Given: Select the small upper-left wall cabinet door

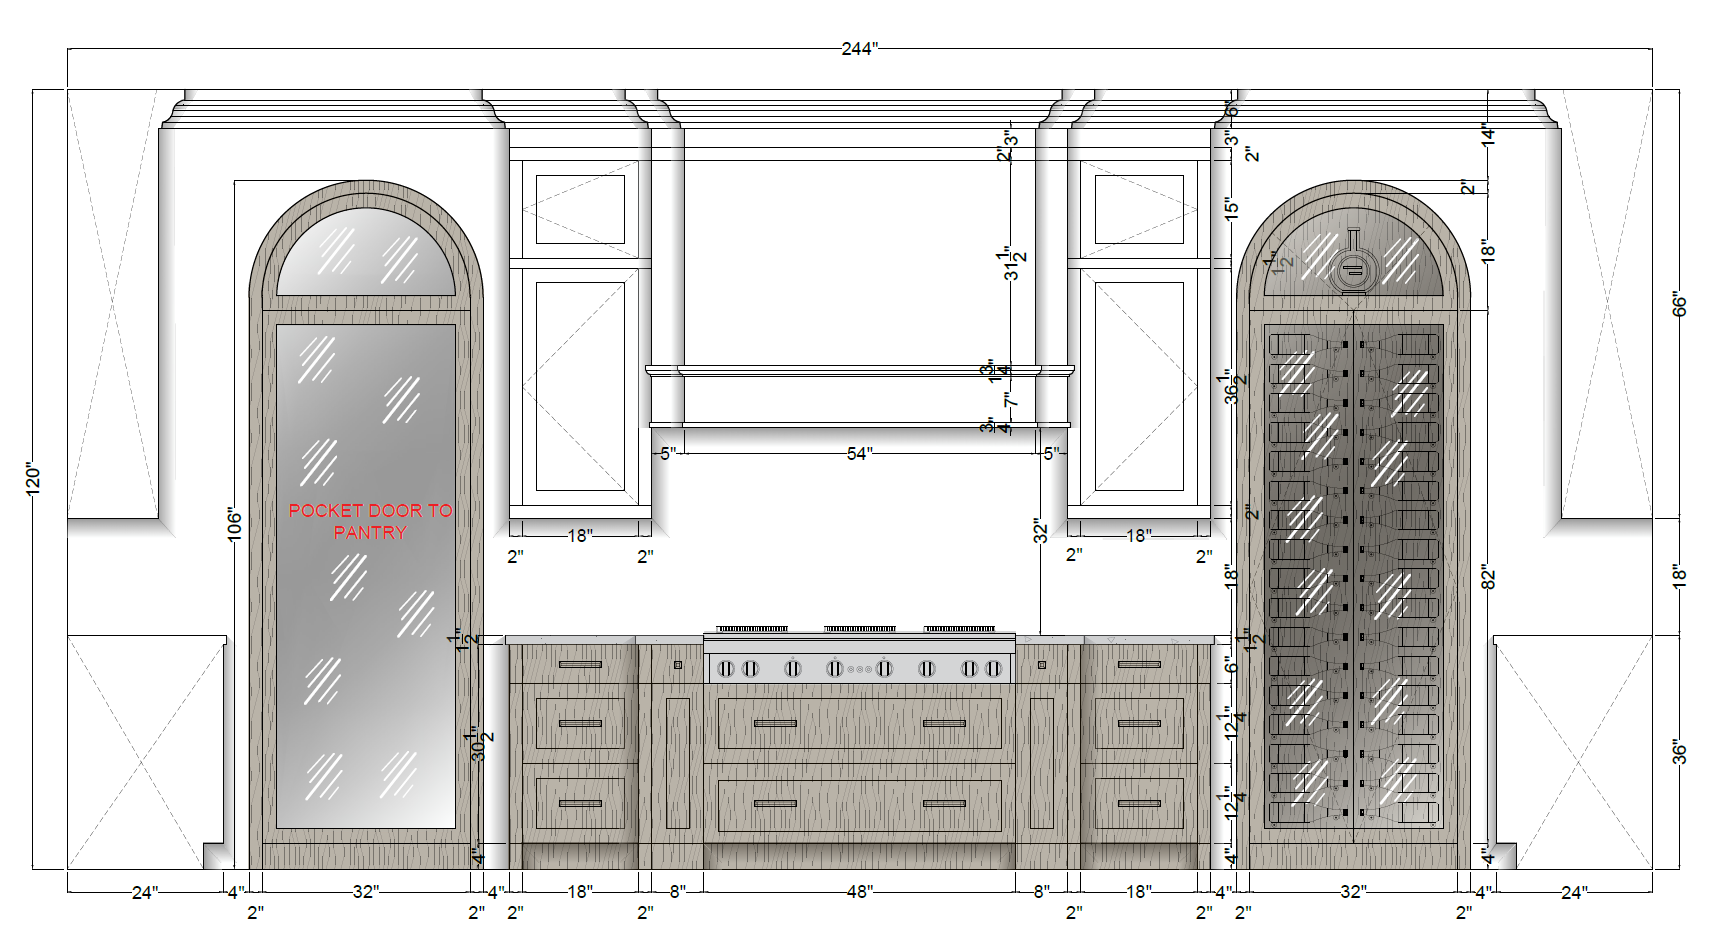Looking at the screenshot, I should [580, 209].
